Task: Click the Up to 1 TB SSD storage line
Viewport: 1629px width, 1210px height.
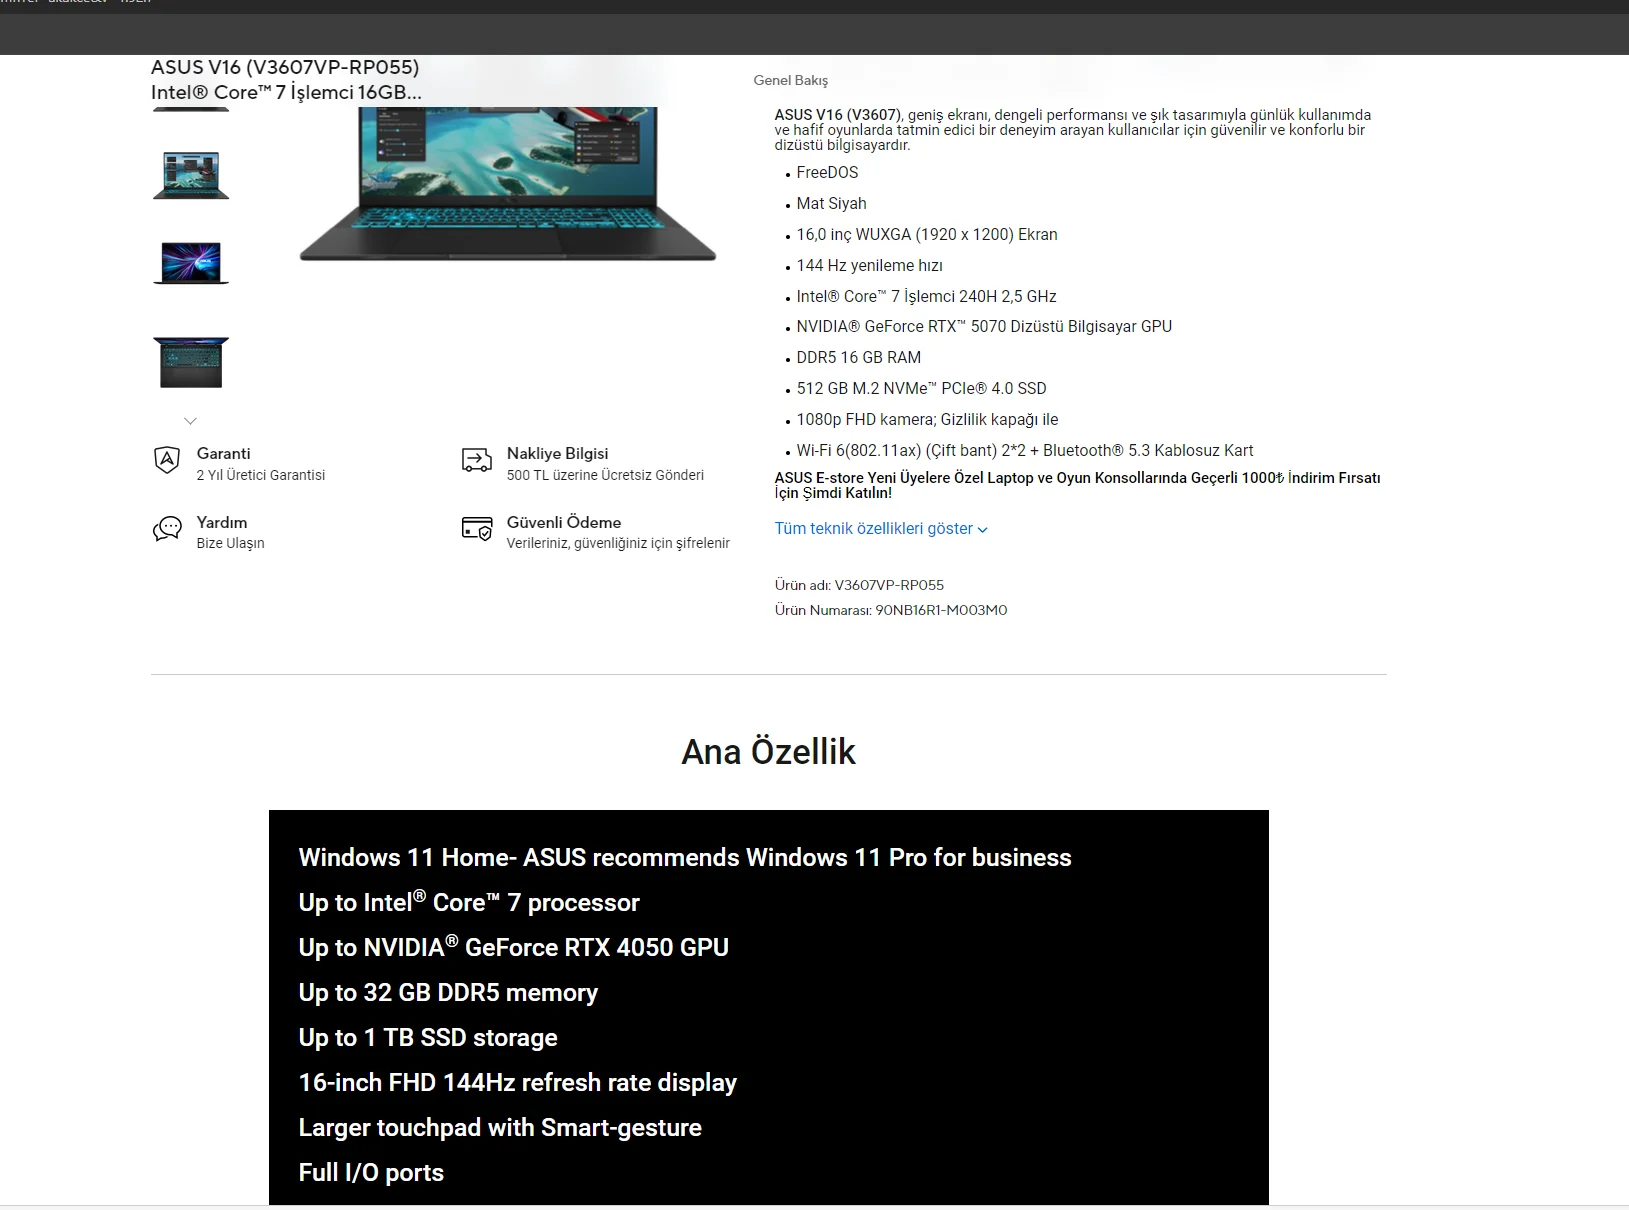Action: tap(428, 1038)
